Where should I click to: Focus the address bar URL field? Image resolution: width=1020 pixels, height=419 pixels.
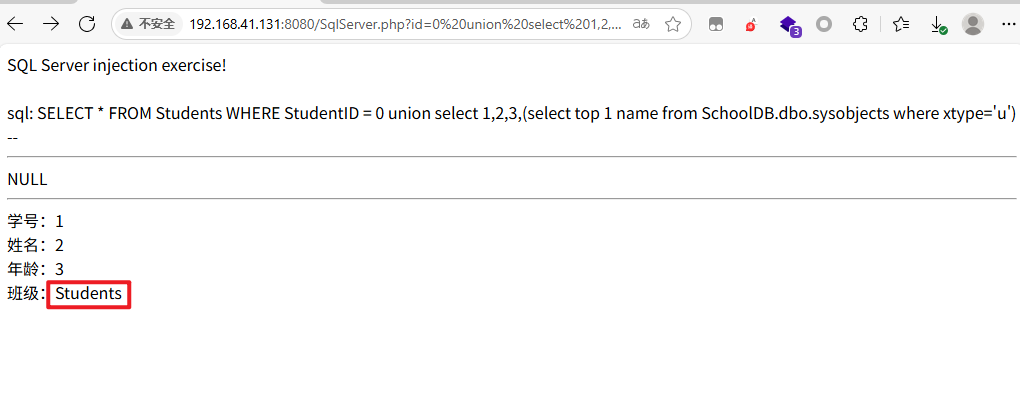(405, 25)
